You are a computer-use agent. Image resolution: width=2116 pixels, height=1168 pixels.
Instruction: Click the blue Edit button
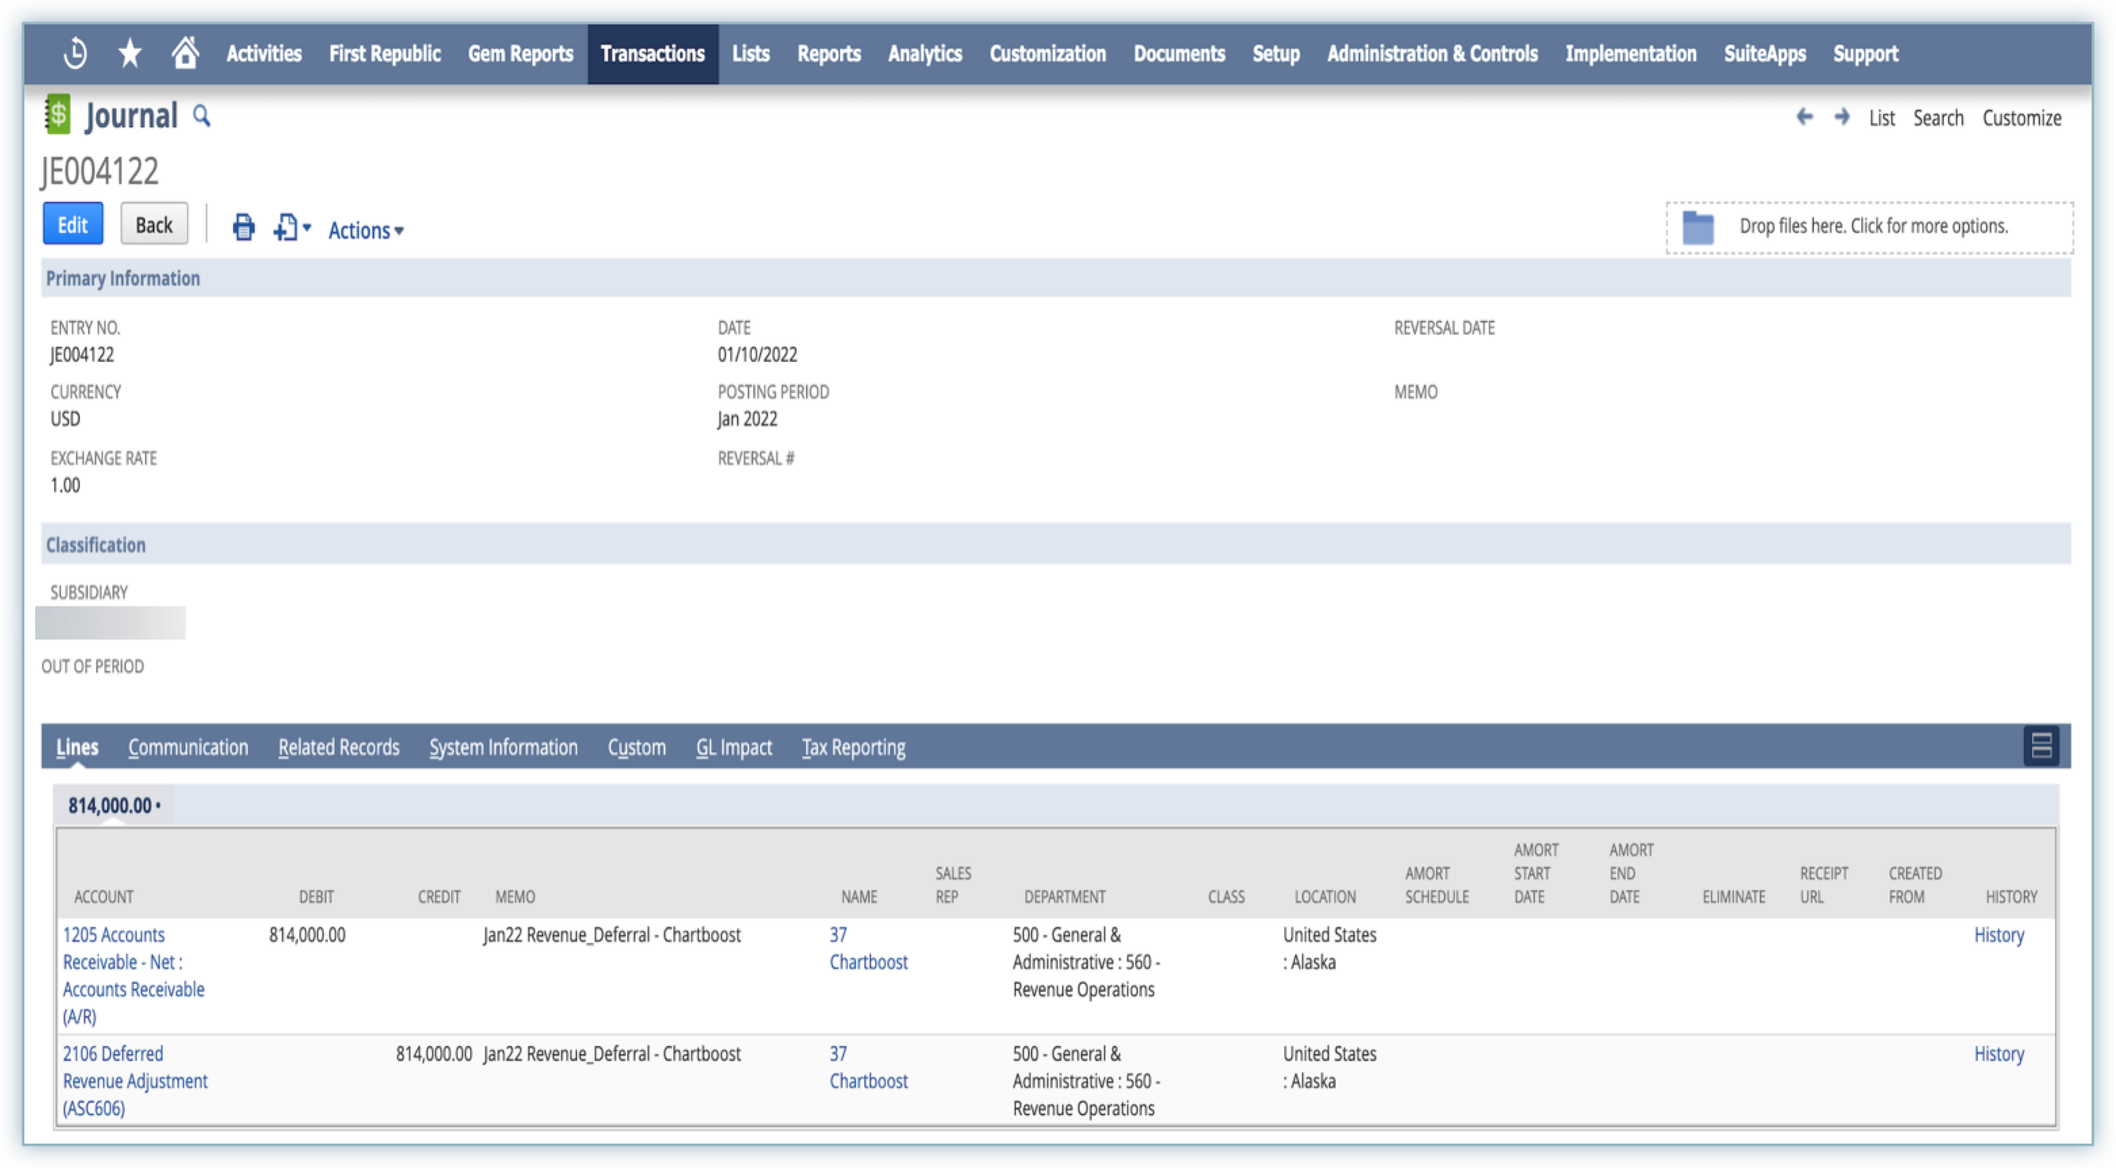point(73,225)
